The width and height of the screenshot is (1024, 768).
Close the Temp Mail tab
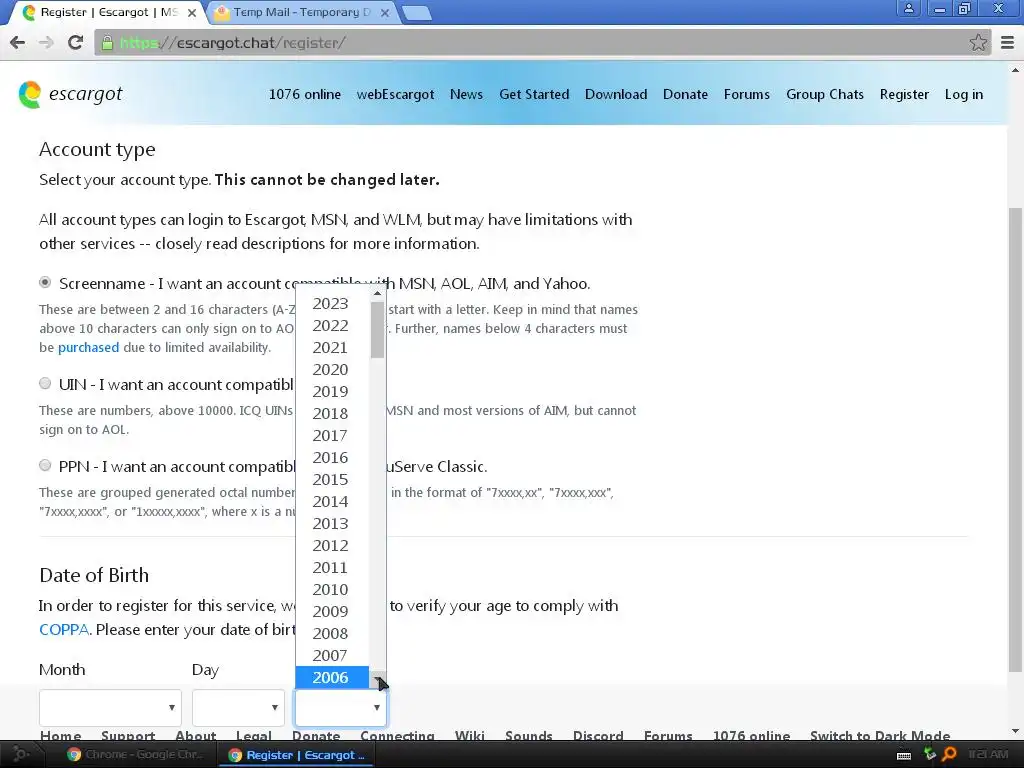pos(385,12)
